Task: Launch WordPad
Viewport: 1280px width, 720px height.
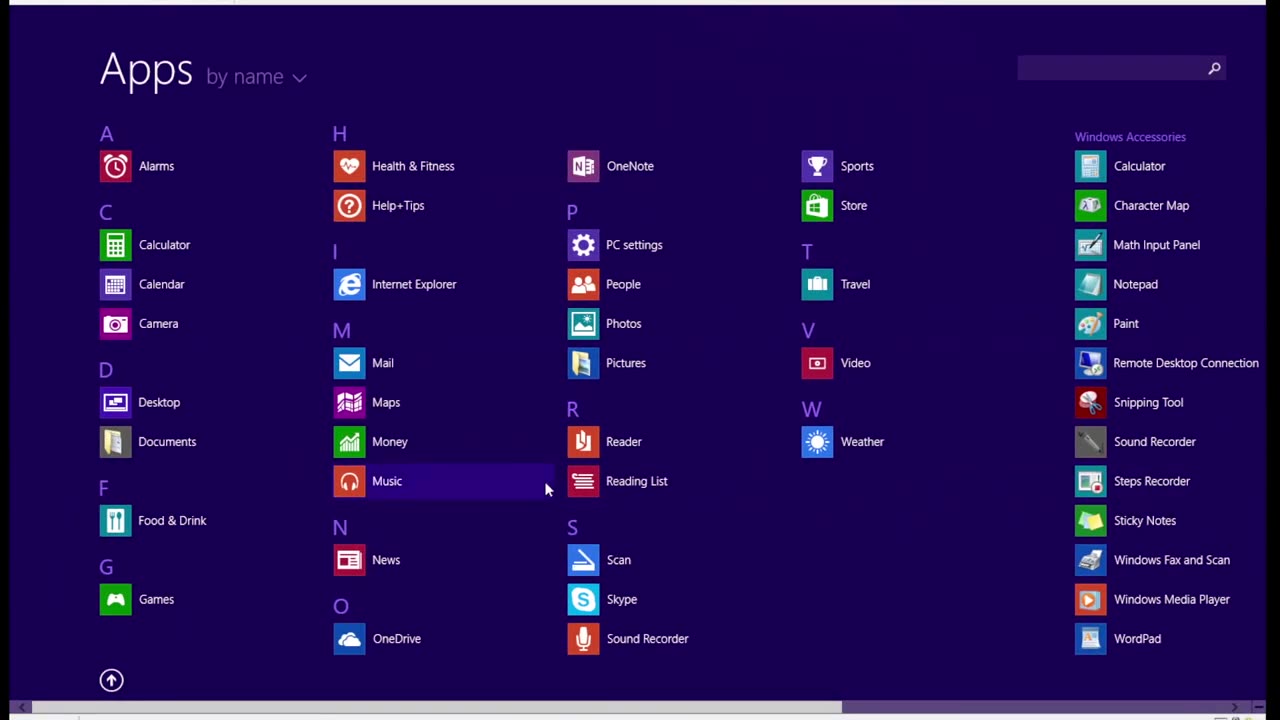Action: 1091,639
